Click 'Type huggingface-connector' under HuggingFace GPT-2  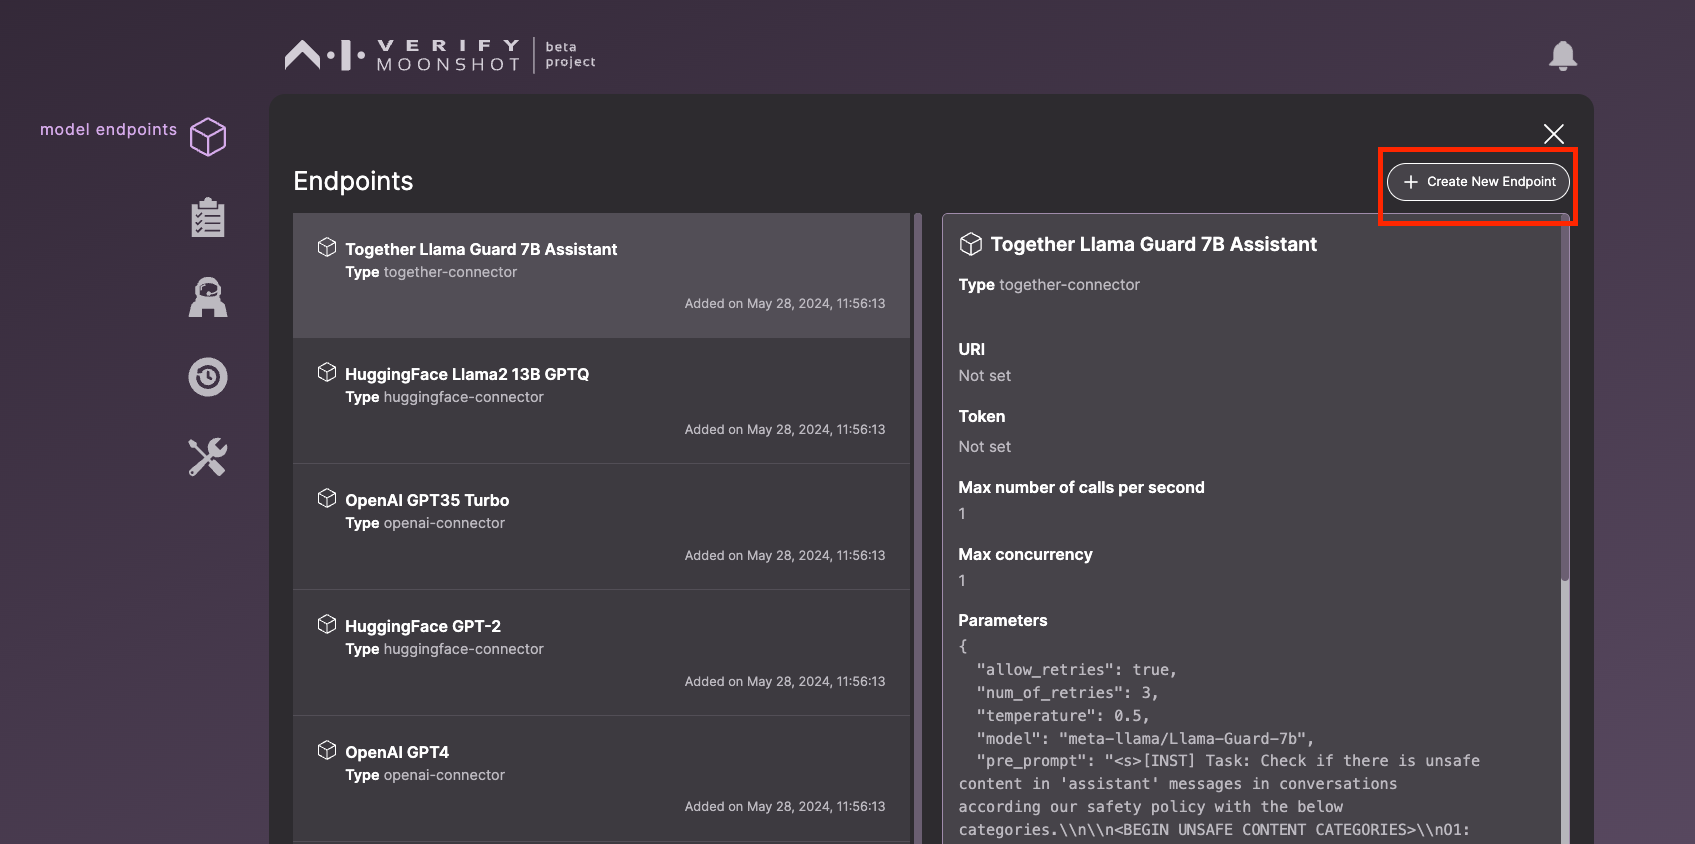444,649
